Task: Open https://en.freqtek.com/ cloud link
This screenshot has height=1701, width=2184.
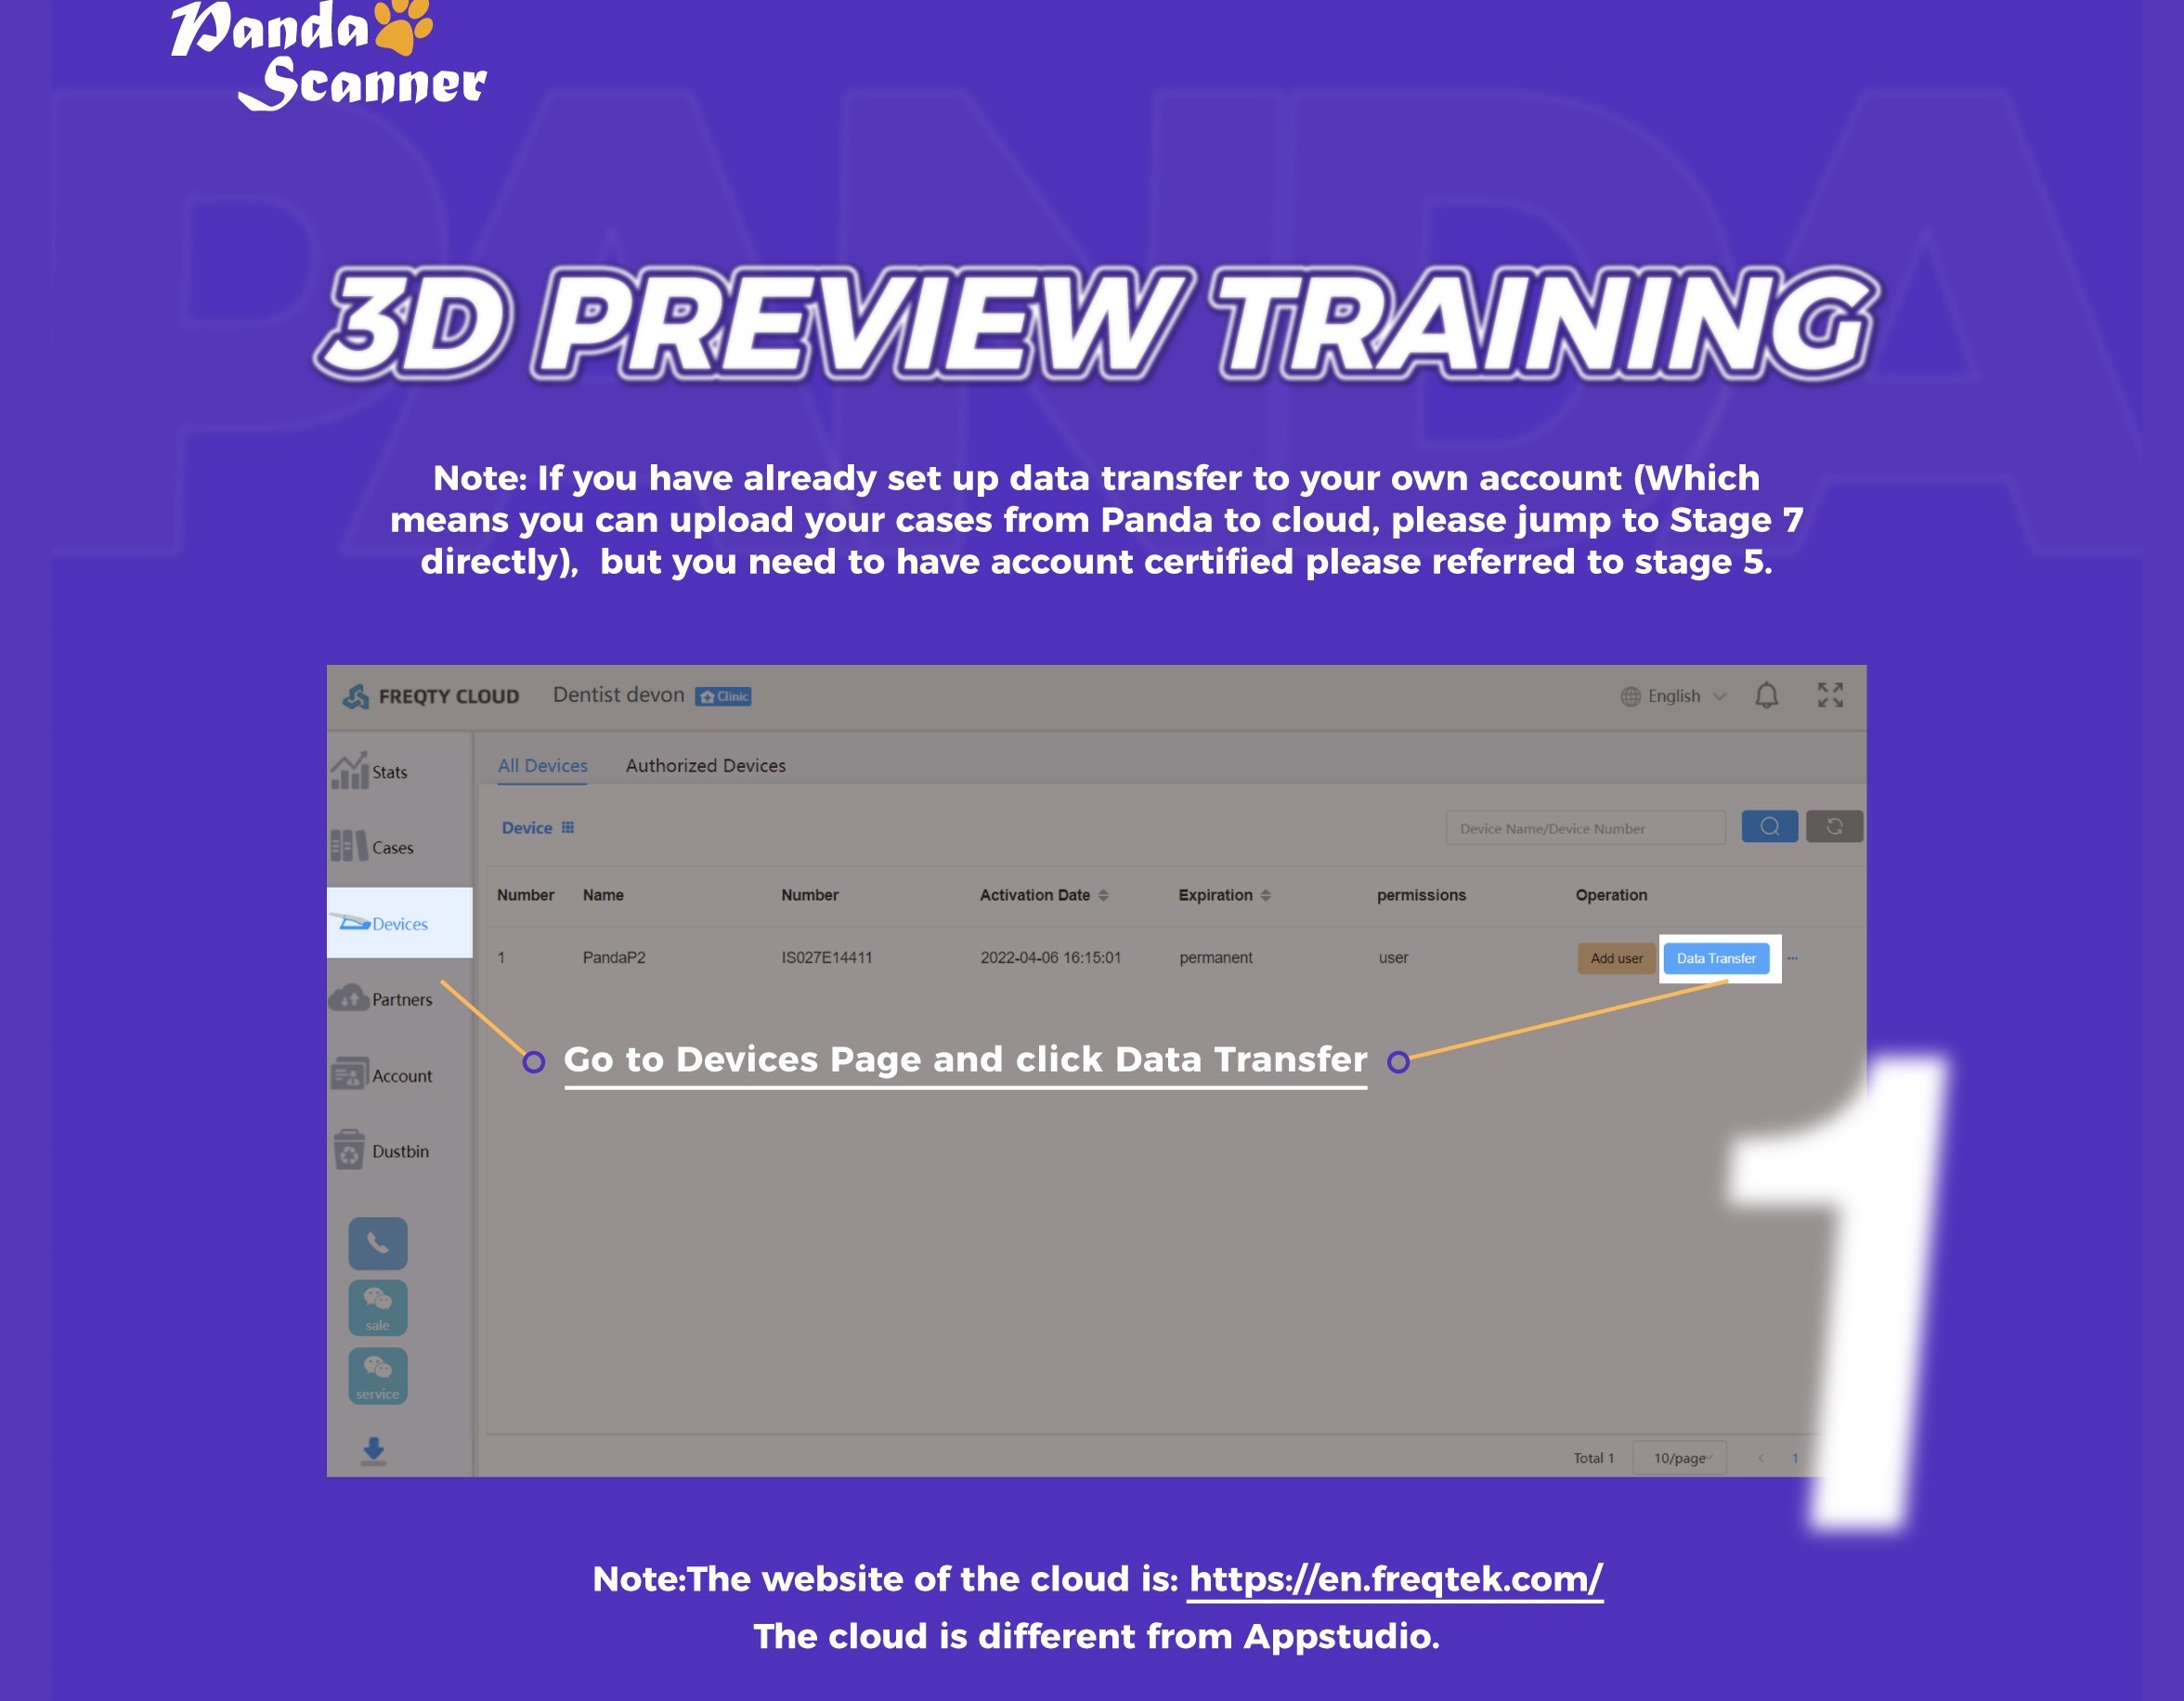Action: 1394,1578
